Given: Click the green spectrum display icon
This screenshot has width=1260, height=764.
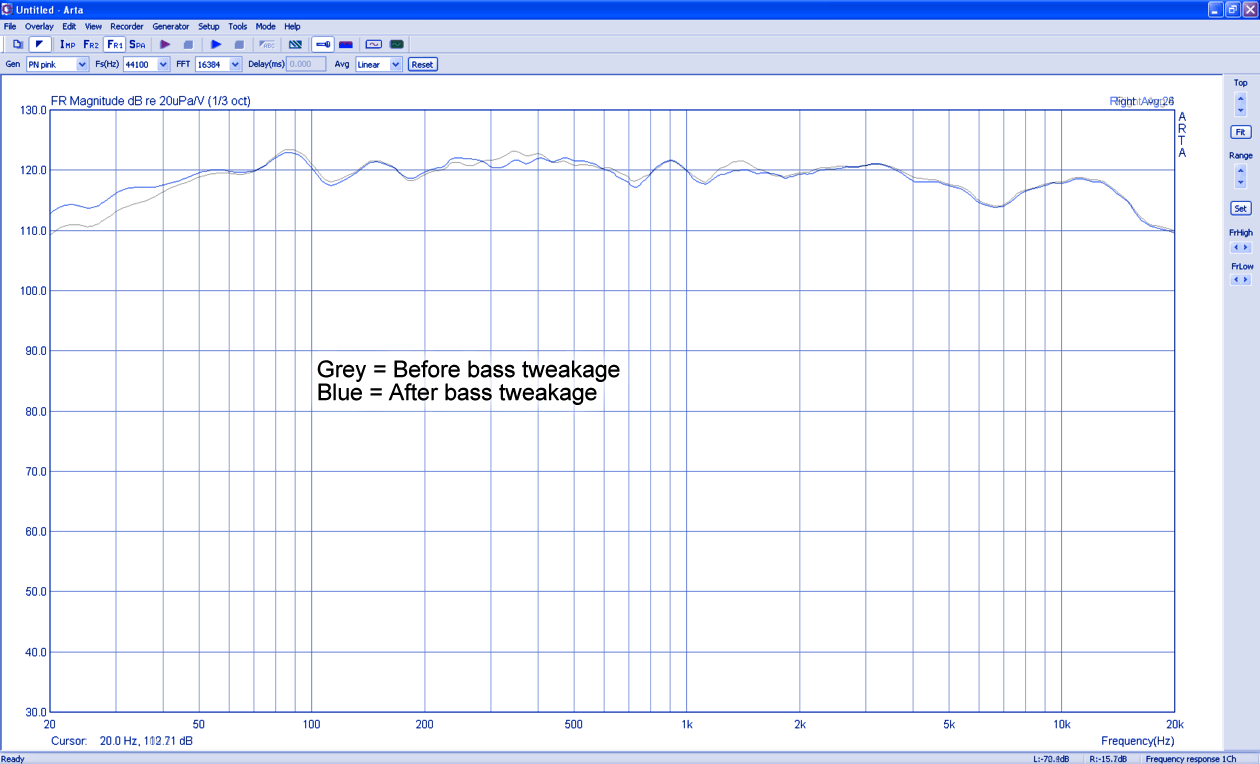Looking at the screenshot, I should click(x=397, y=44).
